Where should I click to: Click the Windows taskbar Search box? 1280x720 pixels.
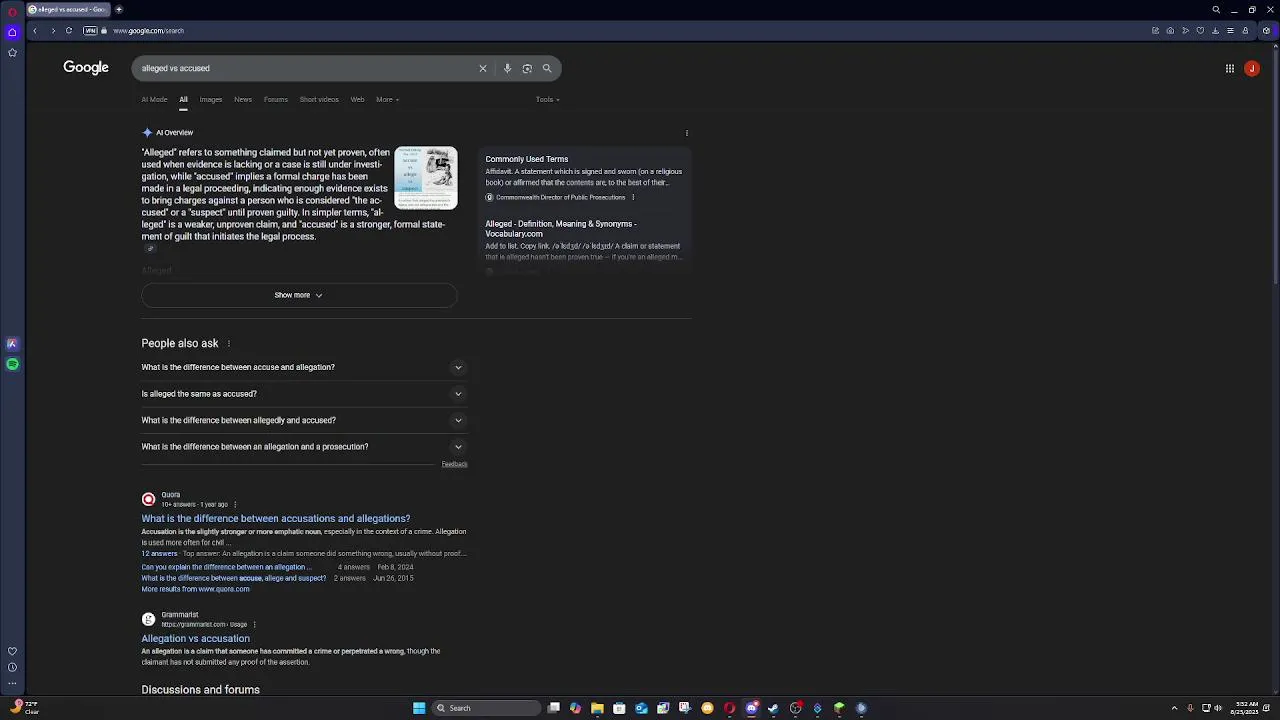[484, 708]
